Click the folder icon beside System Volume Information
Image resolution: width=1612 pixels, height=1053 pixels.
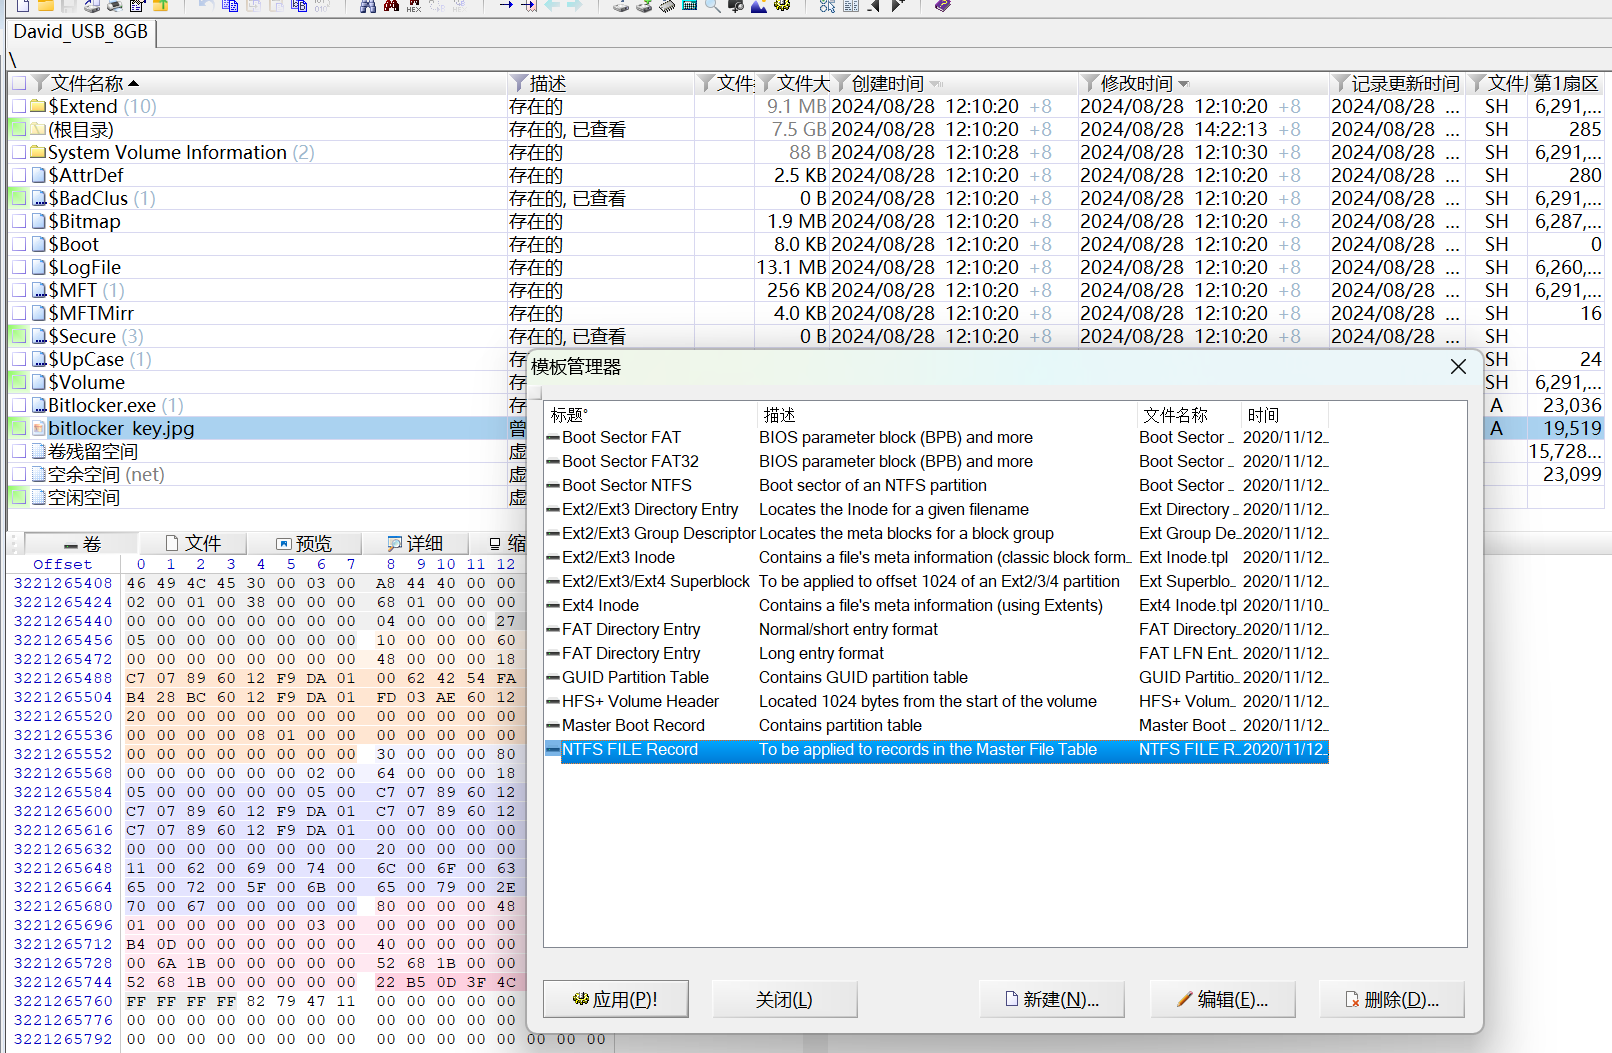pos(39,152)
